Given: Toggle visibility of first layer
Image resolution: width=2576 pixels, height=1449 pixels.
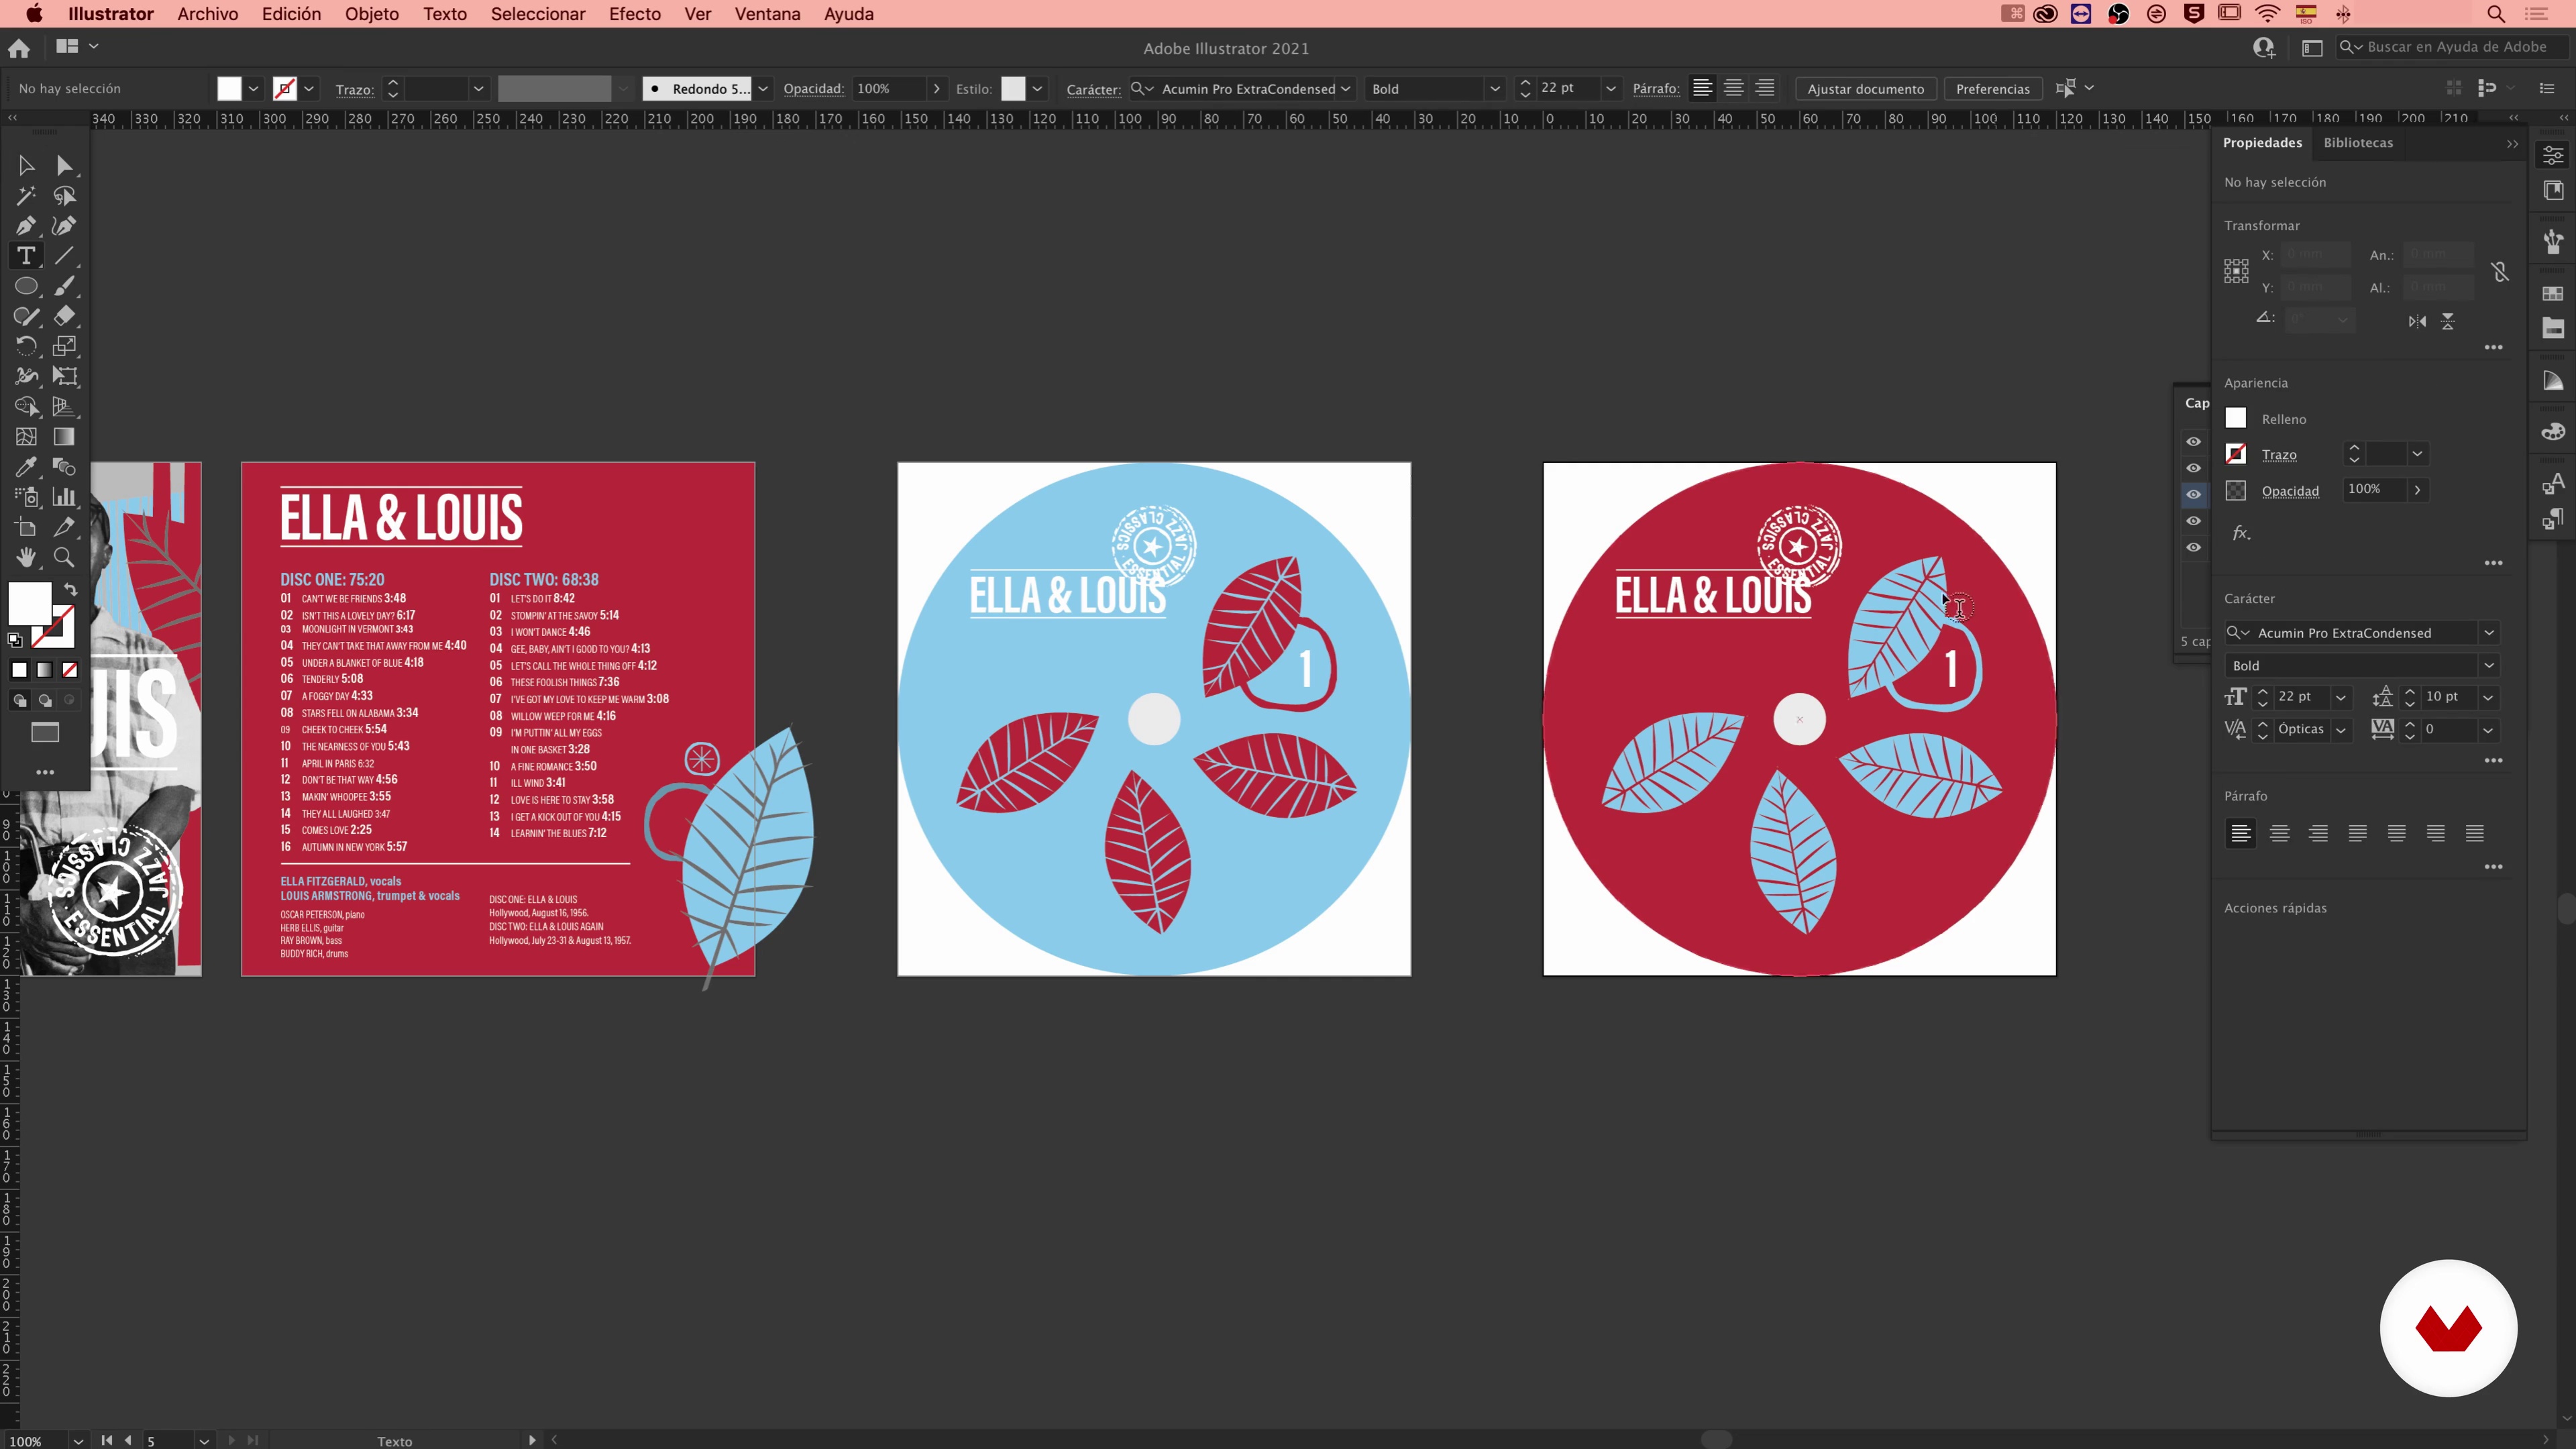Looking at the screenshot, I should tap(2193, 441).
